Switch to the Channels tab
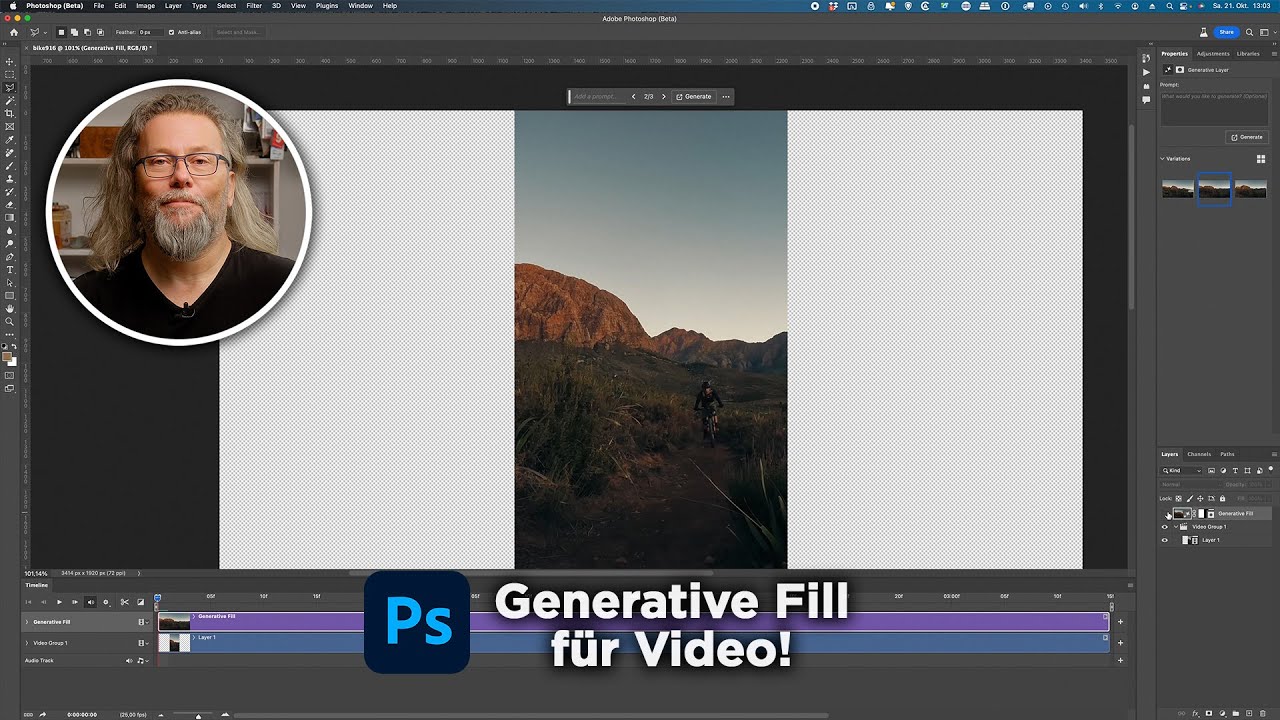The height and width of the screenshot is (720, 1280). 1199,454
